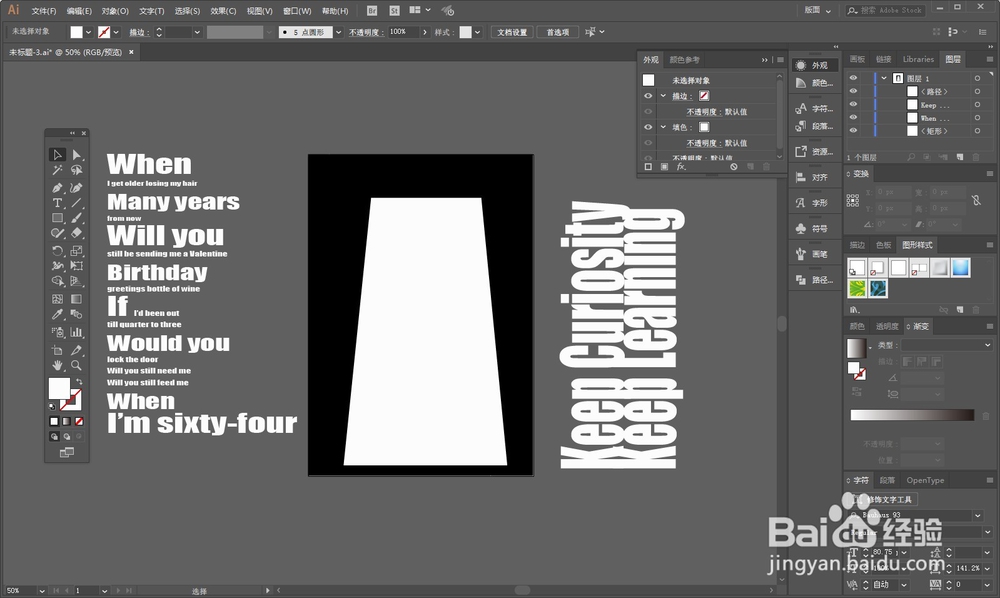Open the fill color dropdown in control bar
The width and height of the screenshot is (1000, 598).
coord(89,32)
